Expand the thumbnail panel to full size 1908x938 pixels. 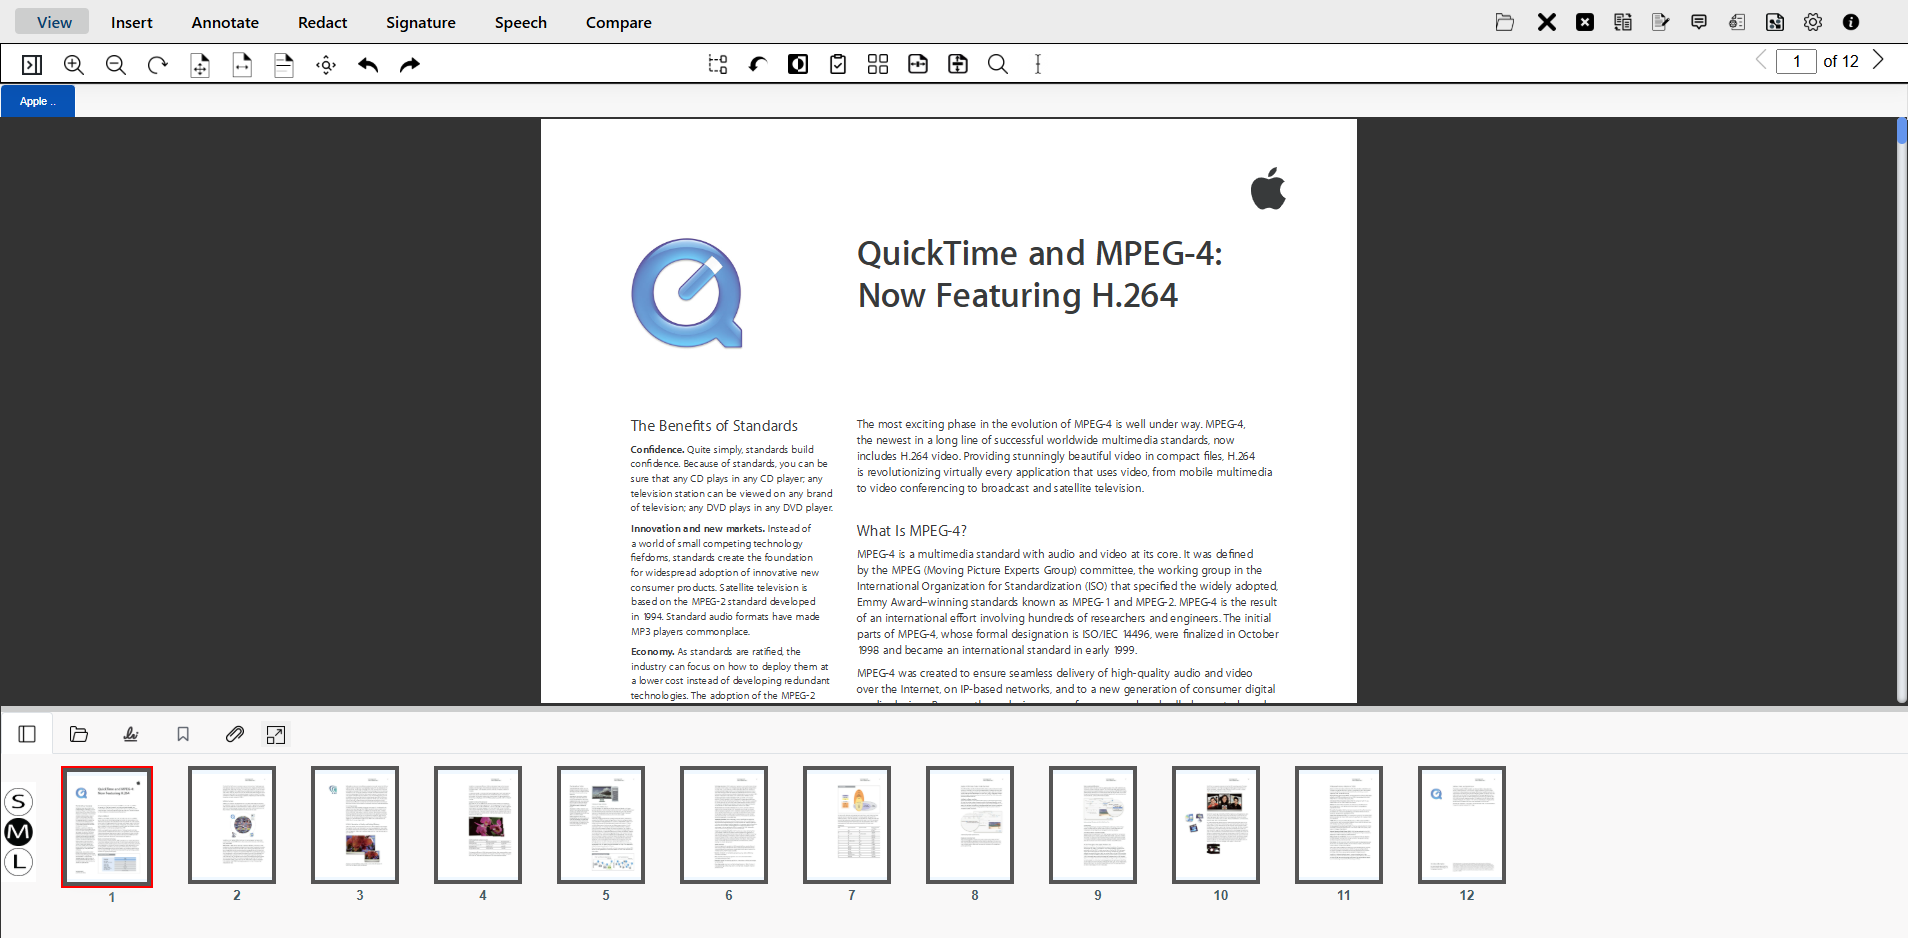pos(275,733)
